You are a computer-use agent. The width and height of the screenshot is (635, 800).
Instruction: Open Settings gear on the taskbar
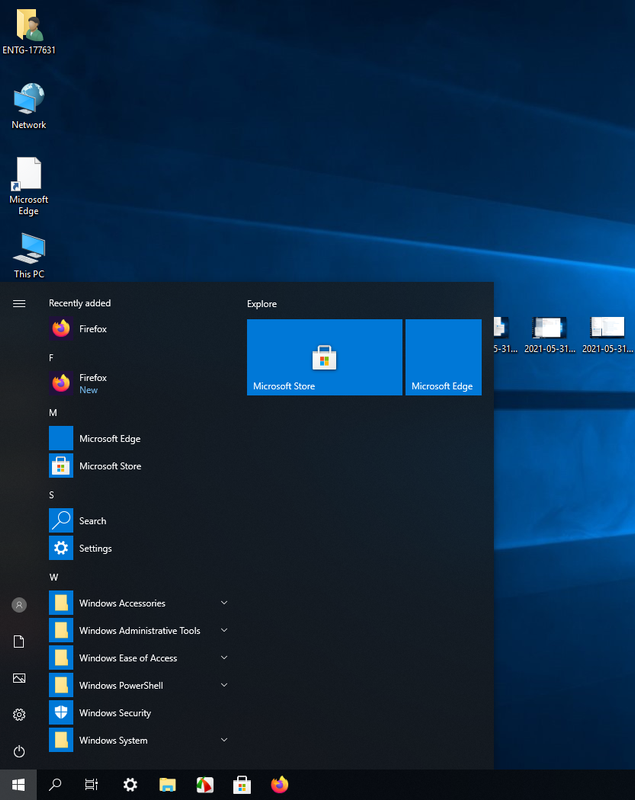130,785
